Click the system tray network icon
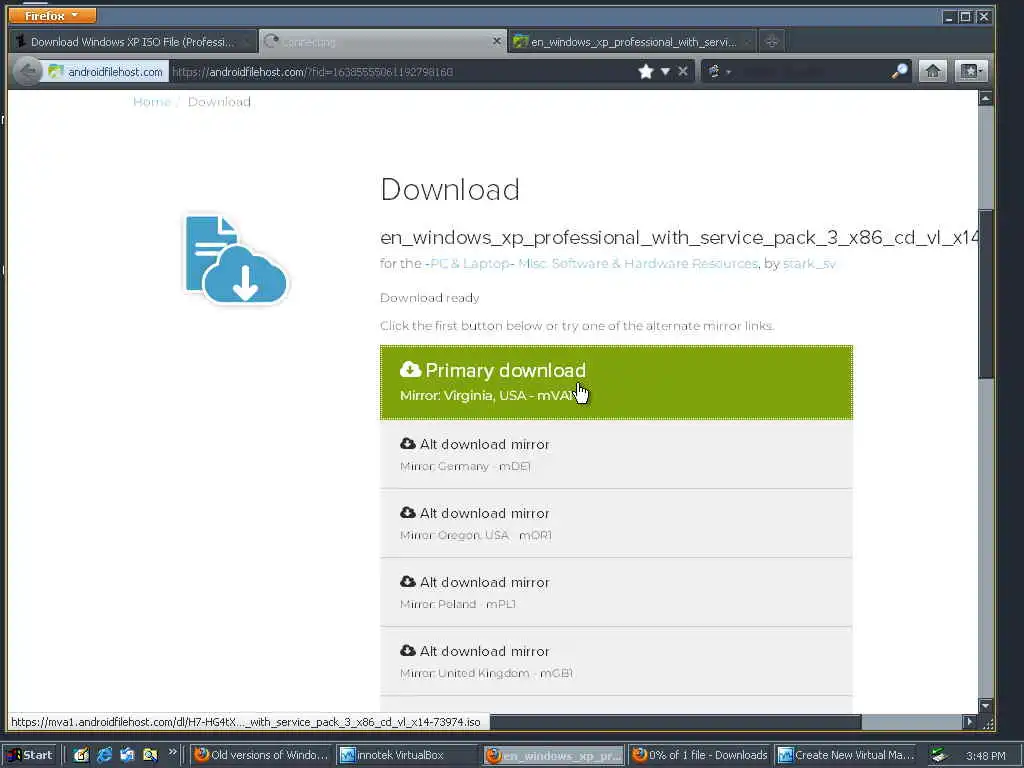 tap(940, 756)
